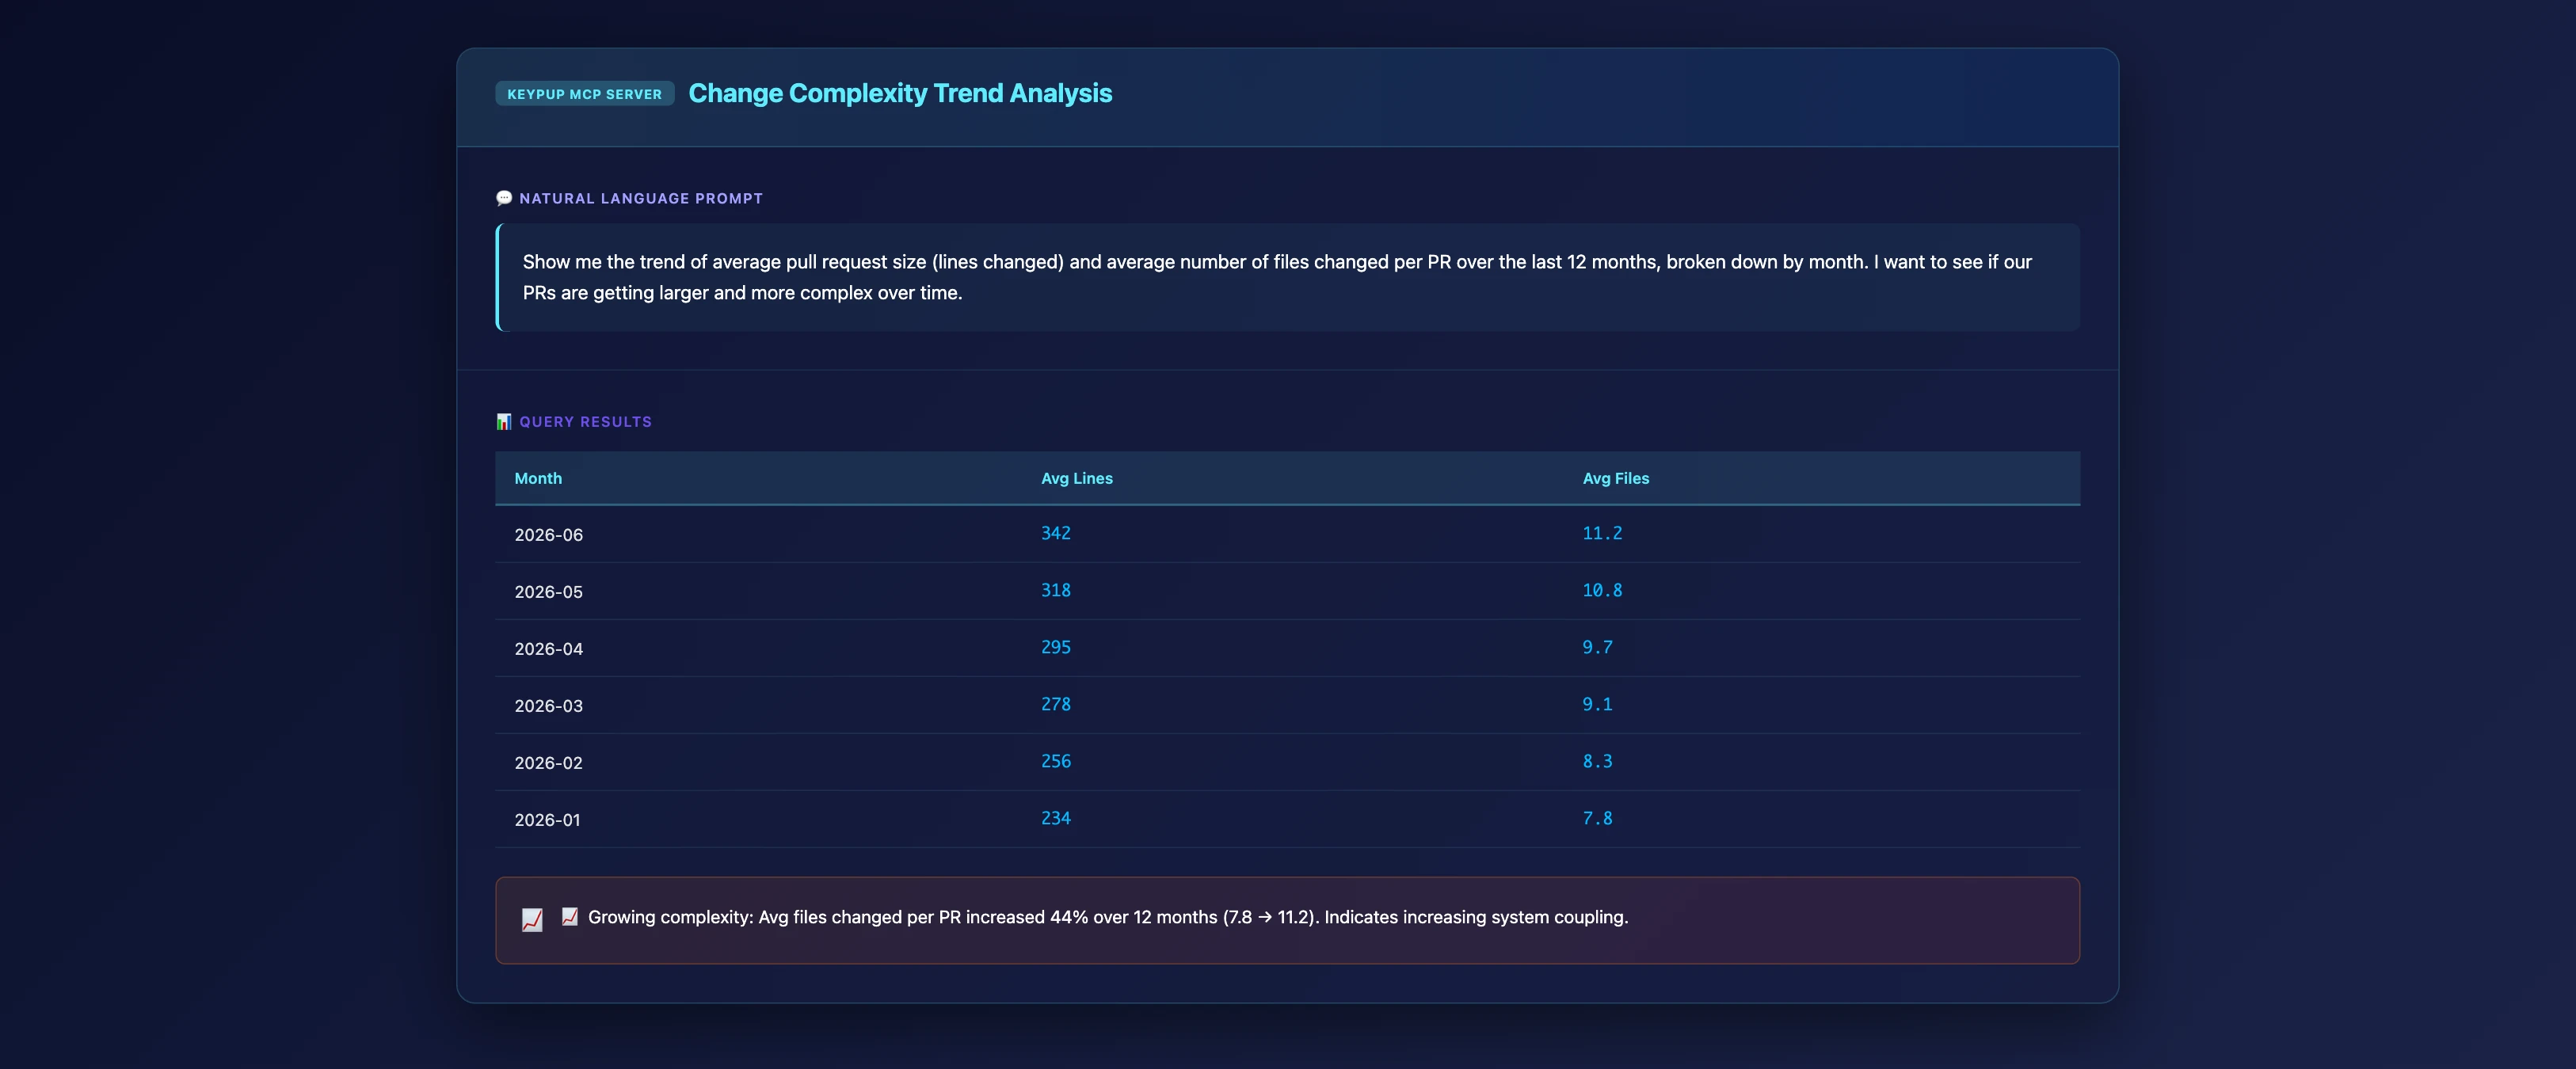This screenshot has width=2576, height=1069.
Task: Click the prompt text about pull request size
Action: coord(1277,277)
